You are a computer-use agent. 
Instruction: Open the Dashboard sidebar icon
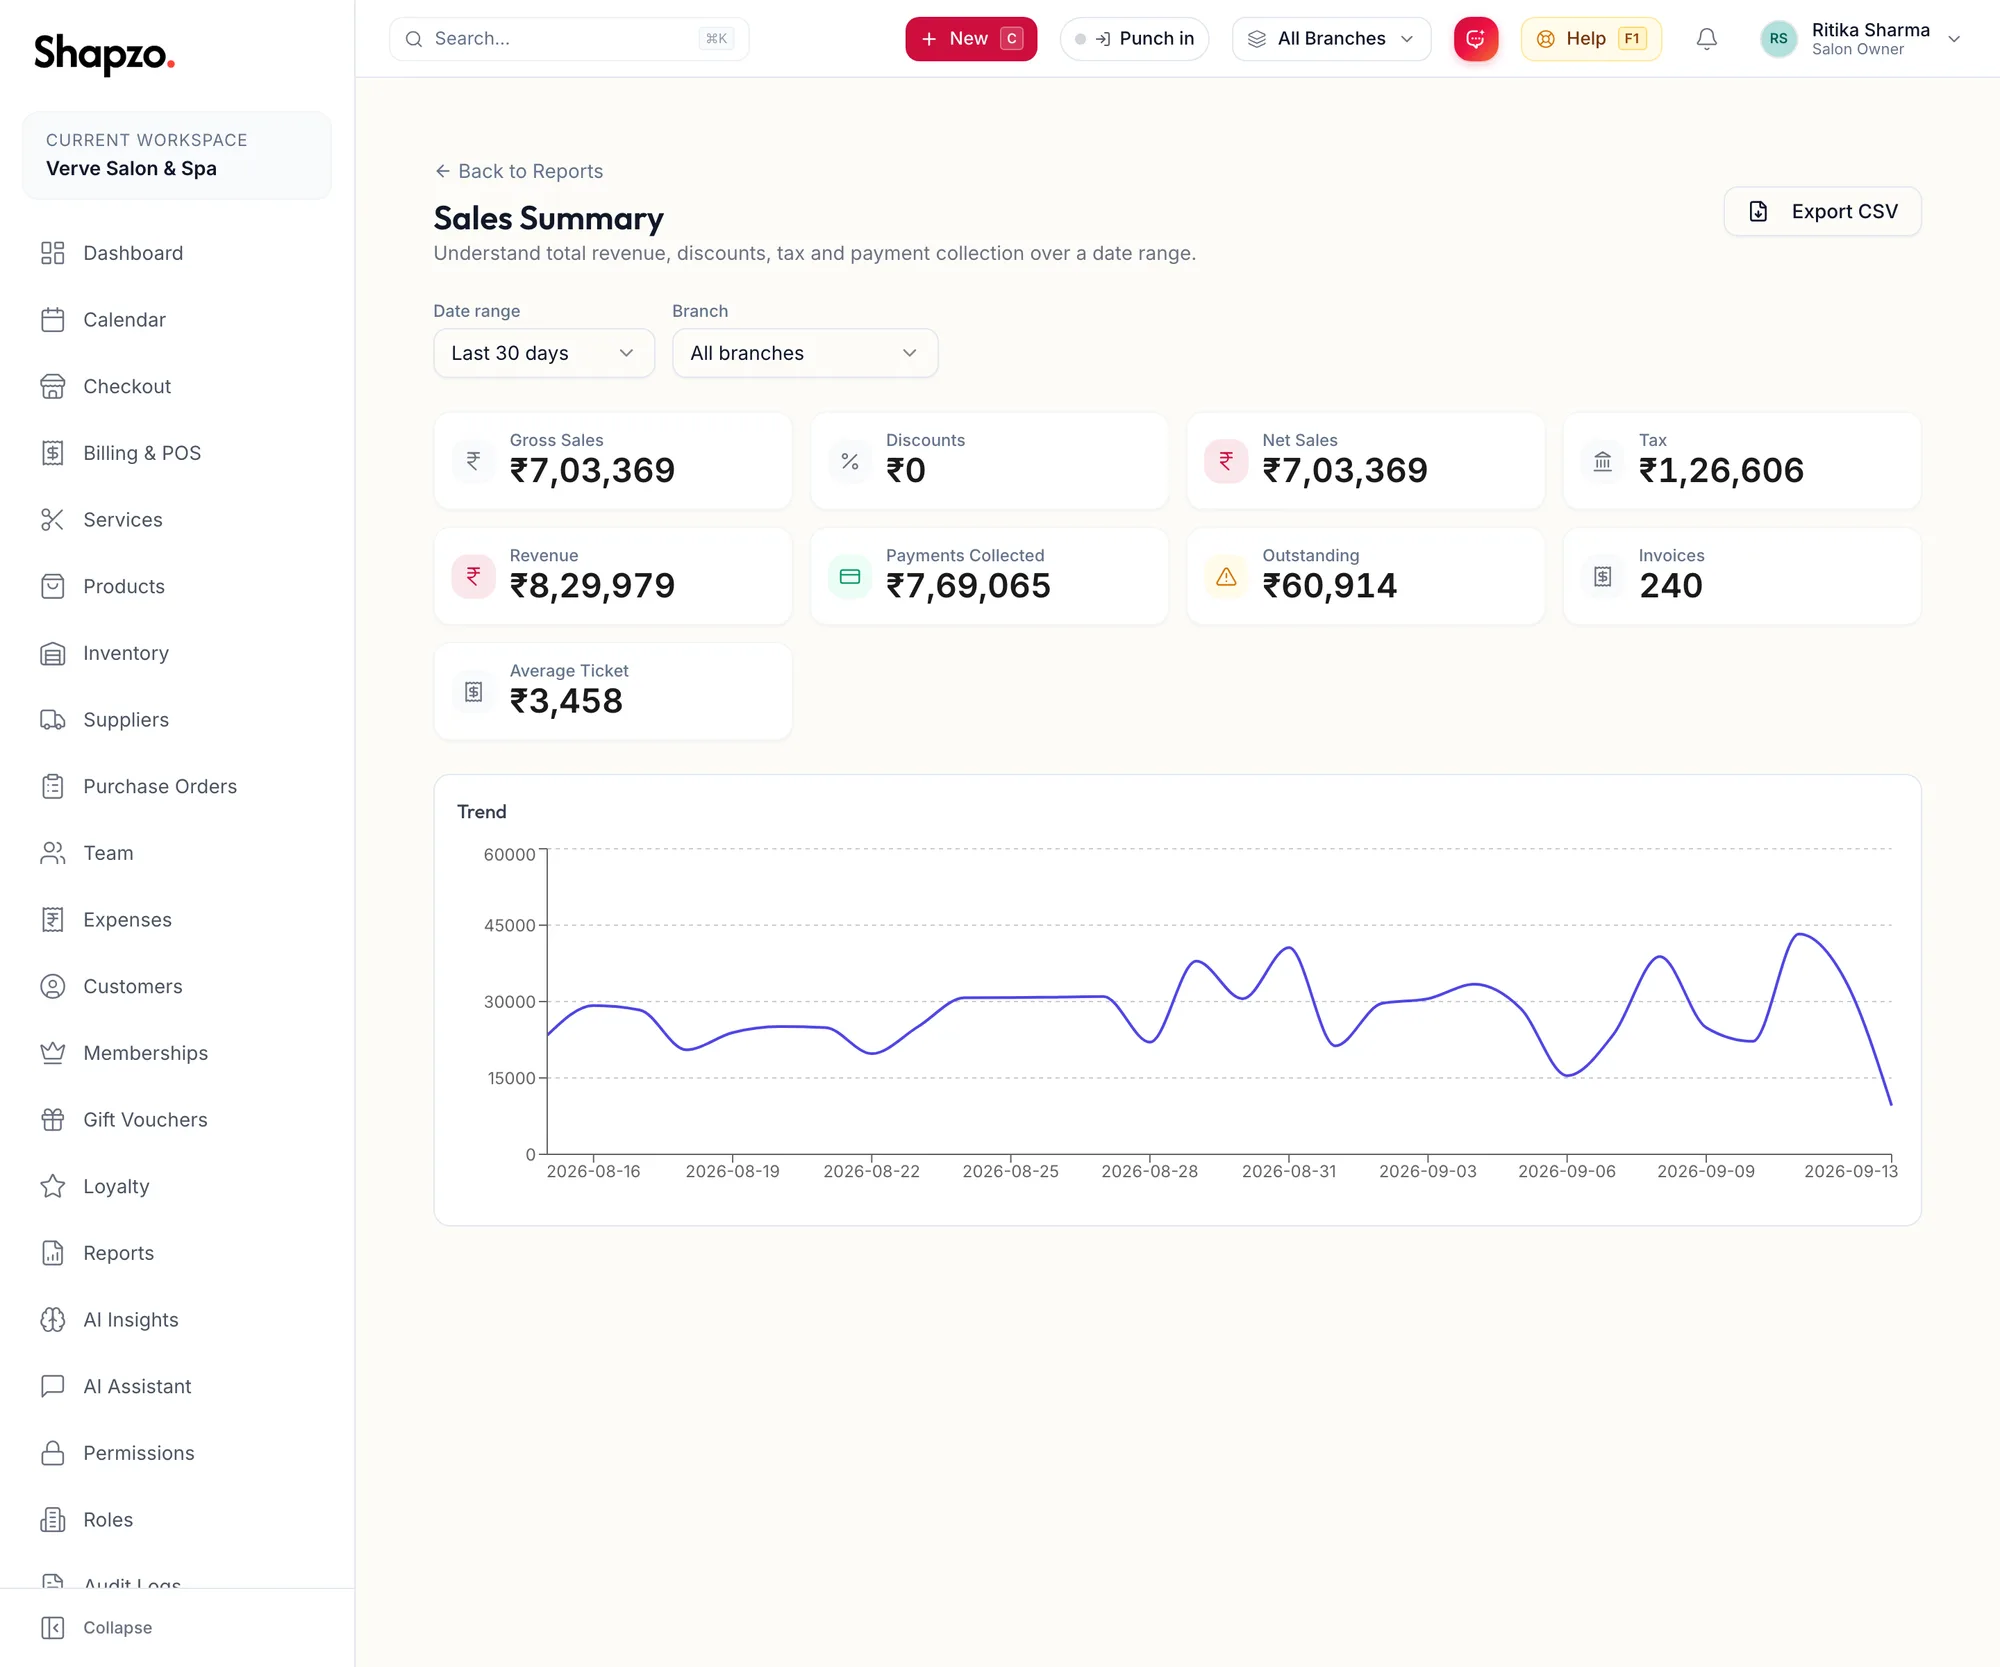coord(52,253)
